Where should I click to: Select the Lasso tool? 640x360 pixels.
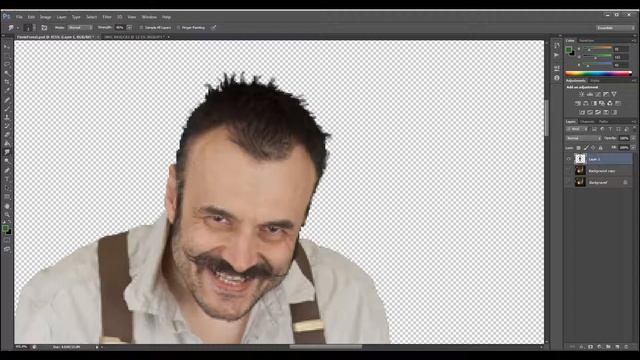click(x=7, y=64)
